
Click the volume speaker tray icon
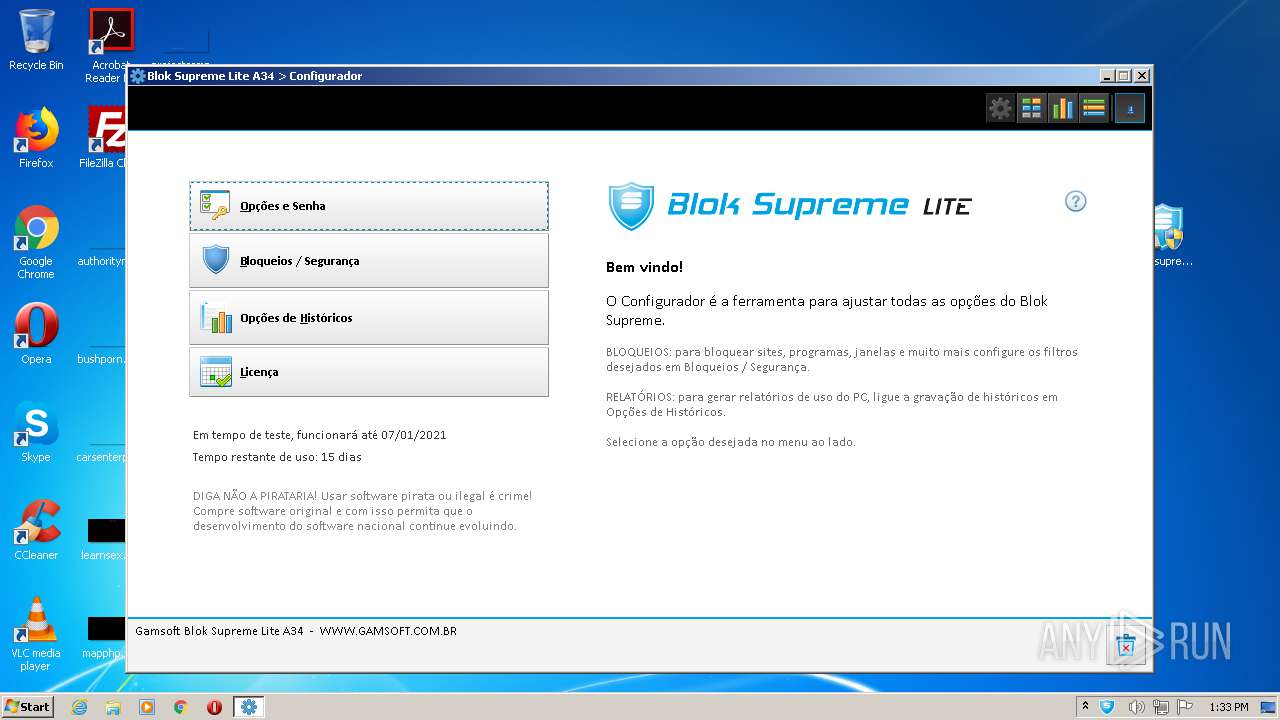1135,707
